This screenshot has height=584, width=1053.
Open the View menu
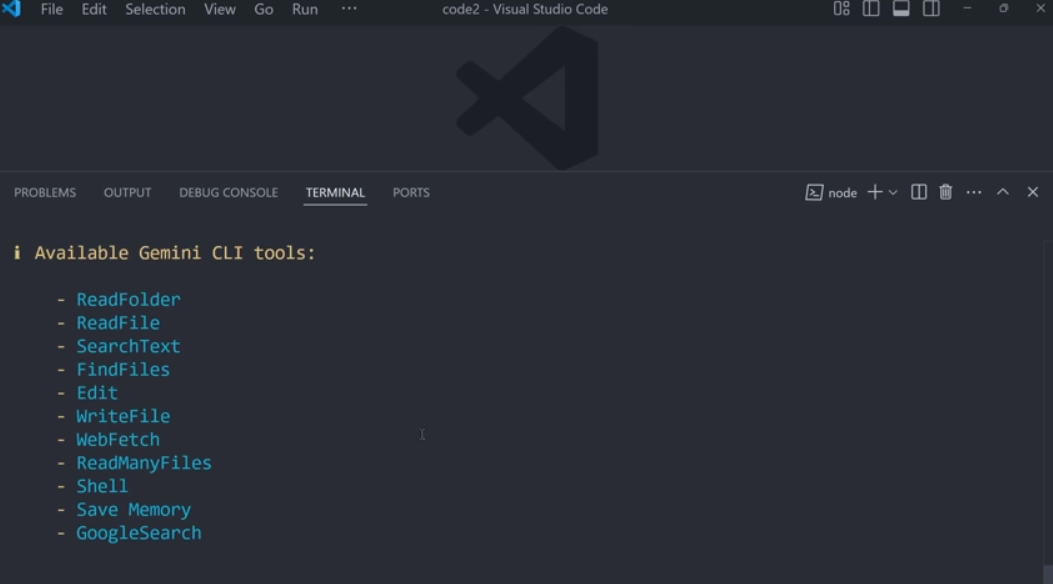220,9
